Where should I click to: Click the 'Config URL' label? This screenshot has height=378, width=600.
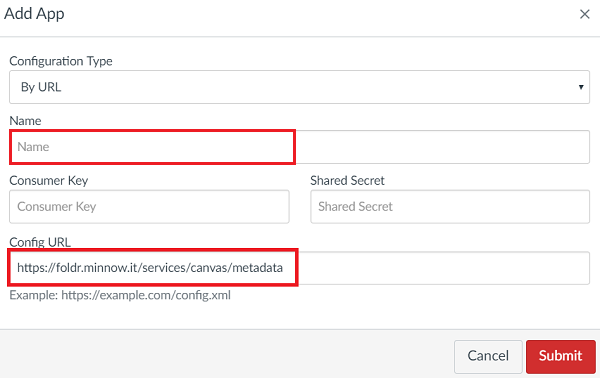click(40, 242)
